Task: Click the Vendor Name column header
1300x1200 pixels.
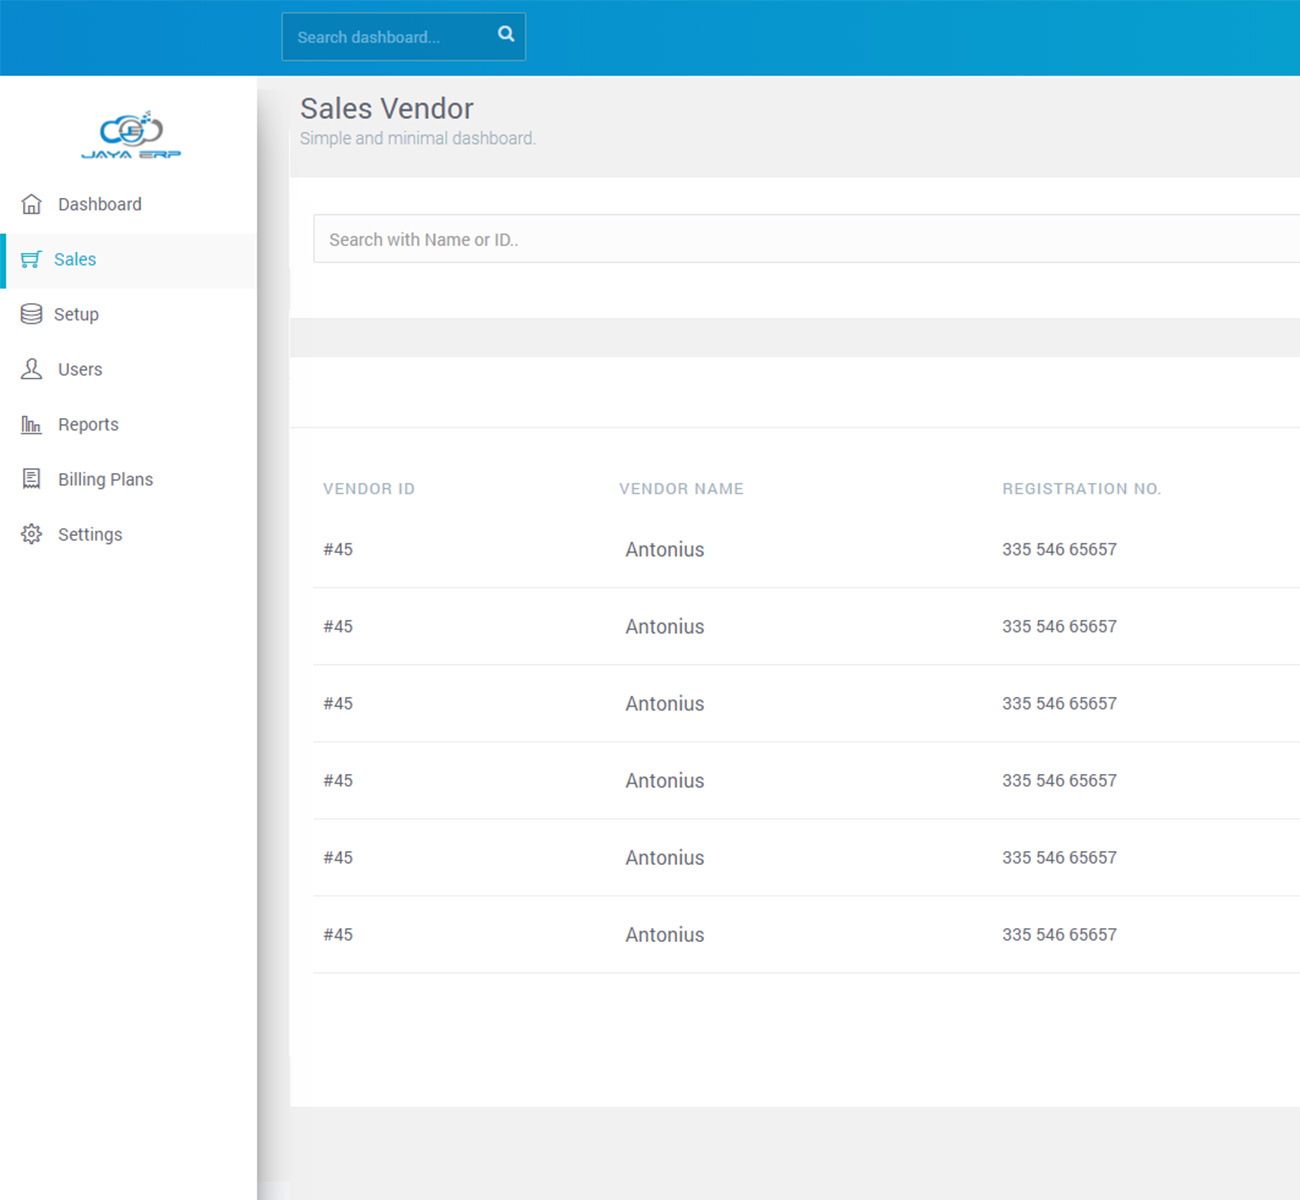Action: (681, 489)
